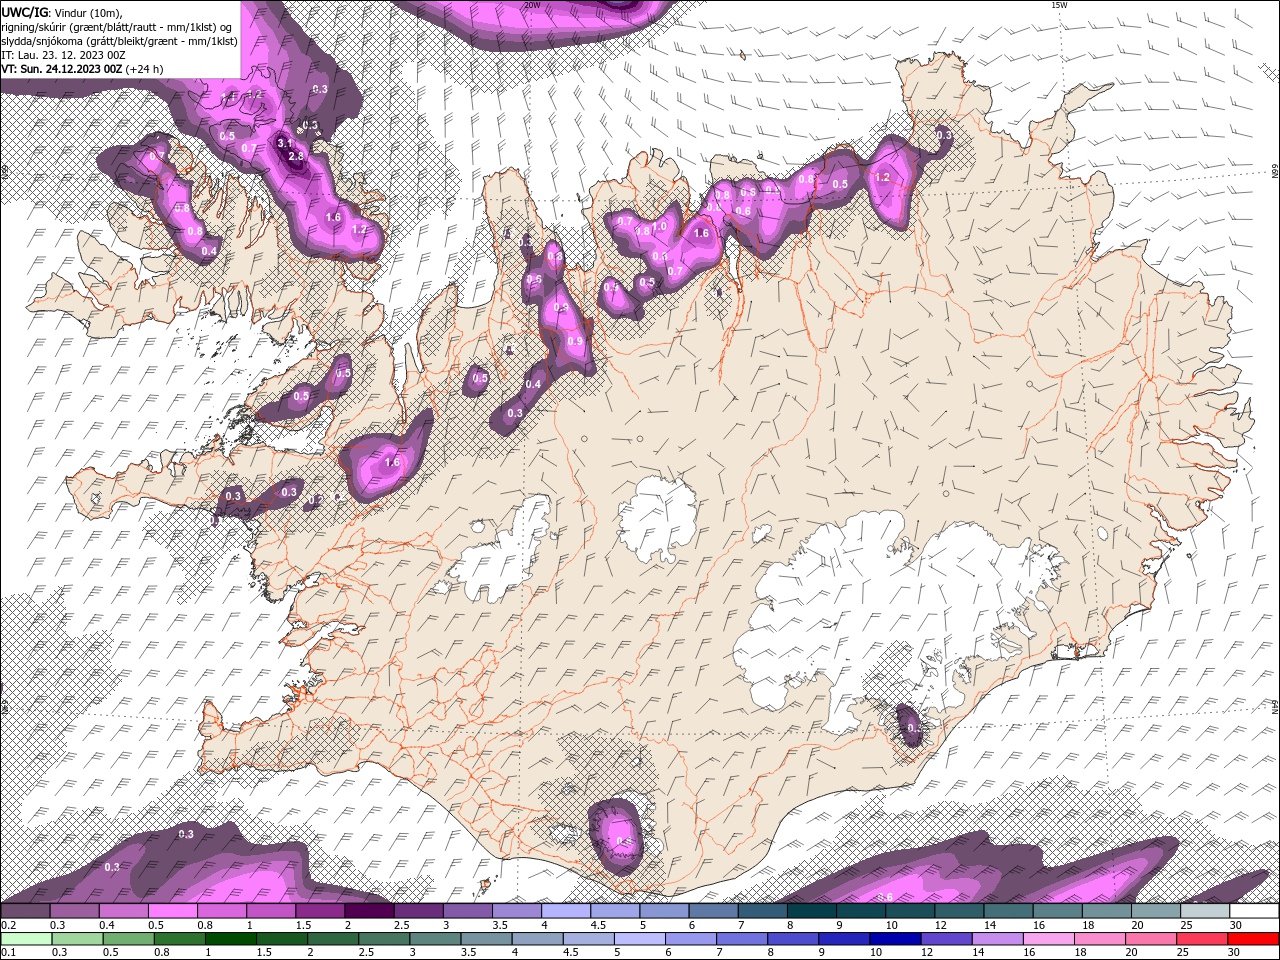
Task: Click lower legend violet swatch between 12 and 14
Action: click(x=945, y=939)
